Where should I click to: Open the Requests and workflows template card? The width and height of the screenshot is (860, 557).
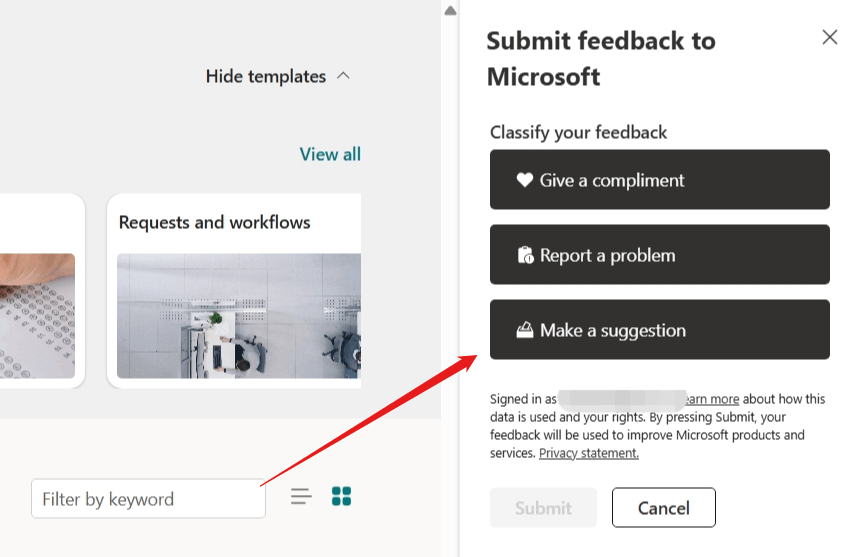click(x=234, y=291)
